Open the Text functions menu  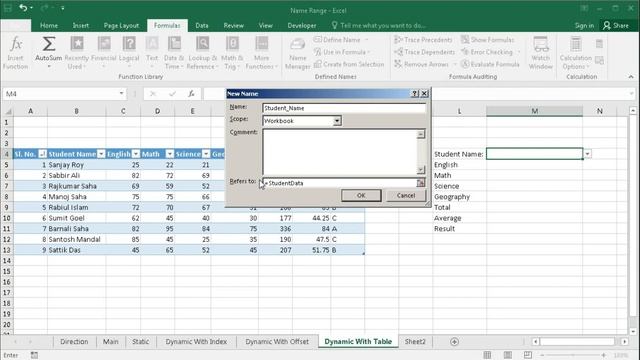coord(152,53)
